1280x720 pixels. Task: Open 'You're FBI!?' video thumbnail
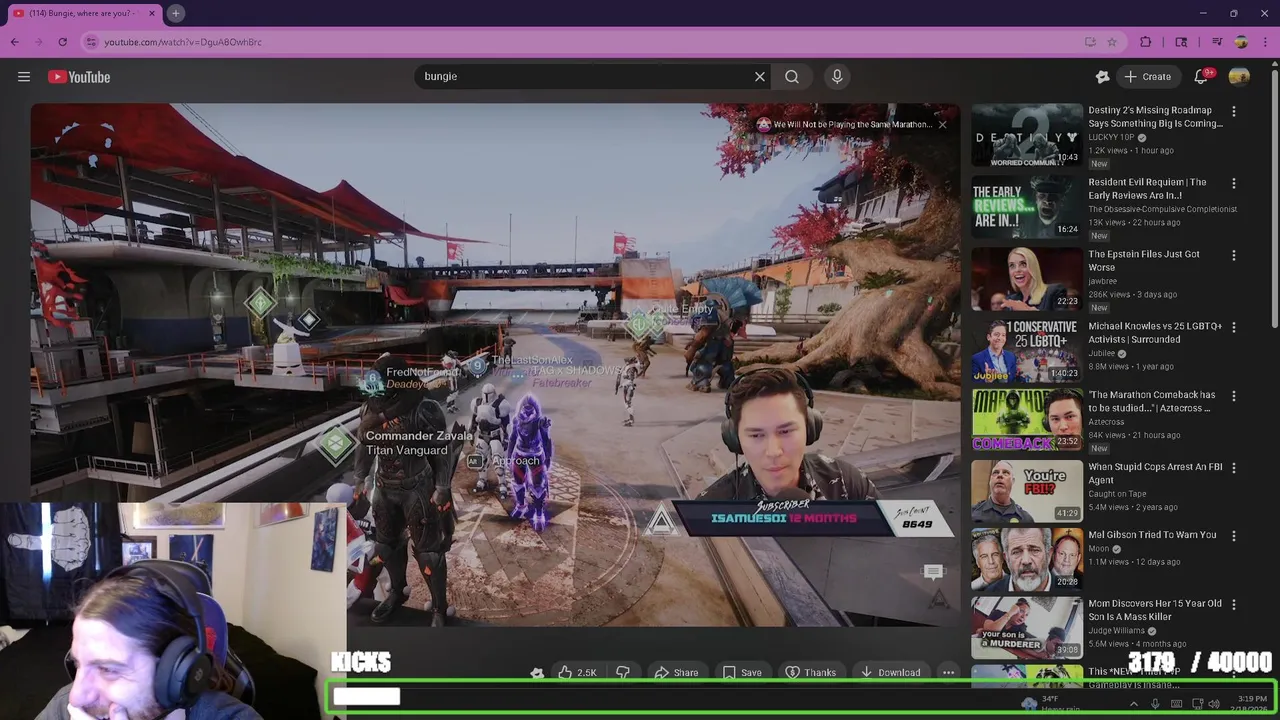(1027, 491)
